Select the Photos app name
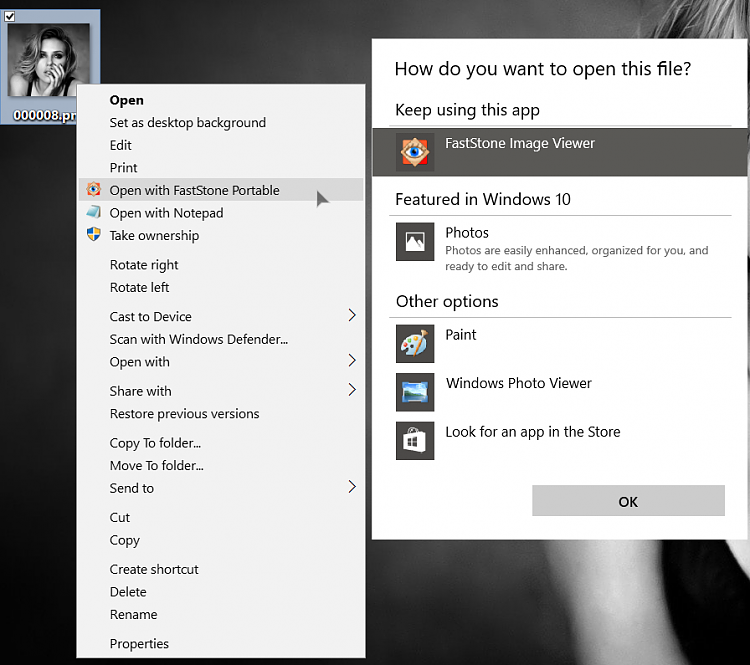This screenshot has height=665, width=750. tap(467, 233)
